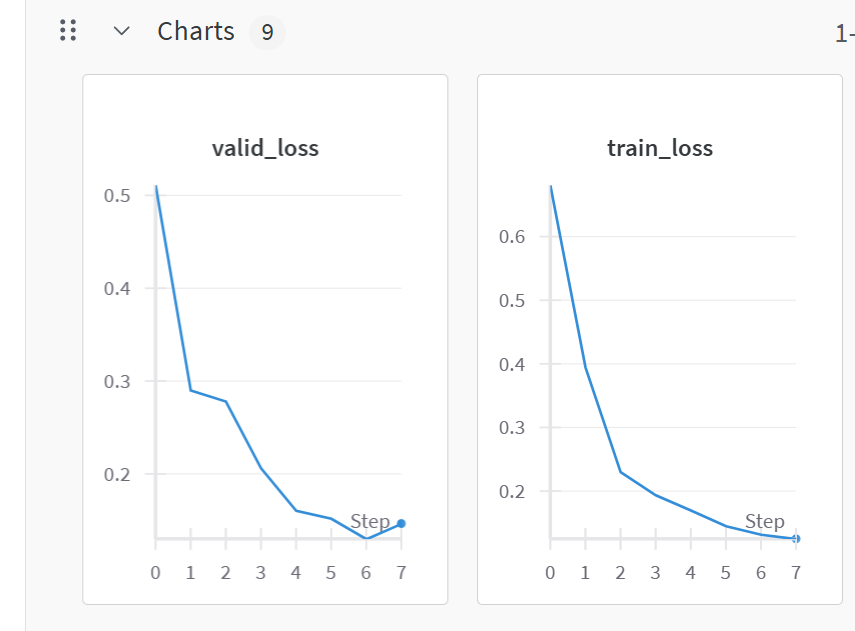
Task: Click the pagination indicator starting with 1-
Action: click(x=845, y=34)
